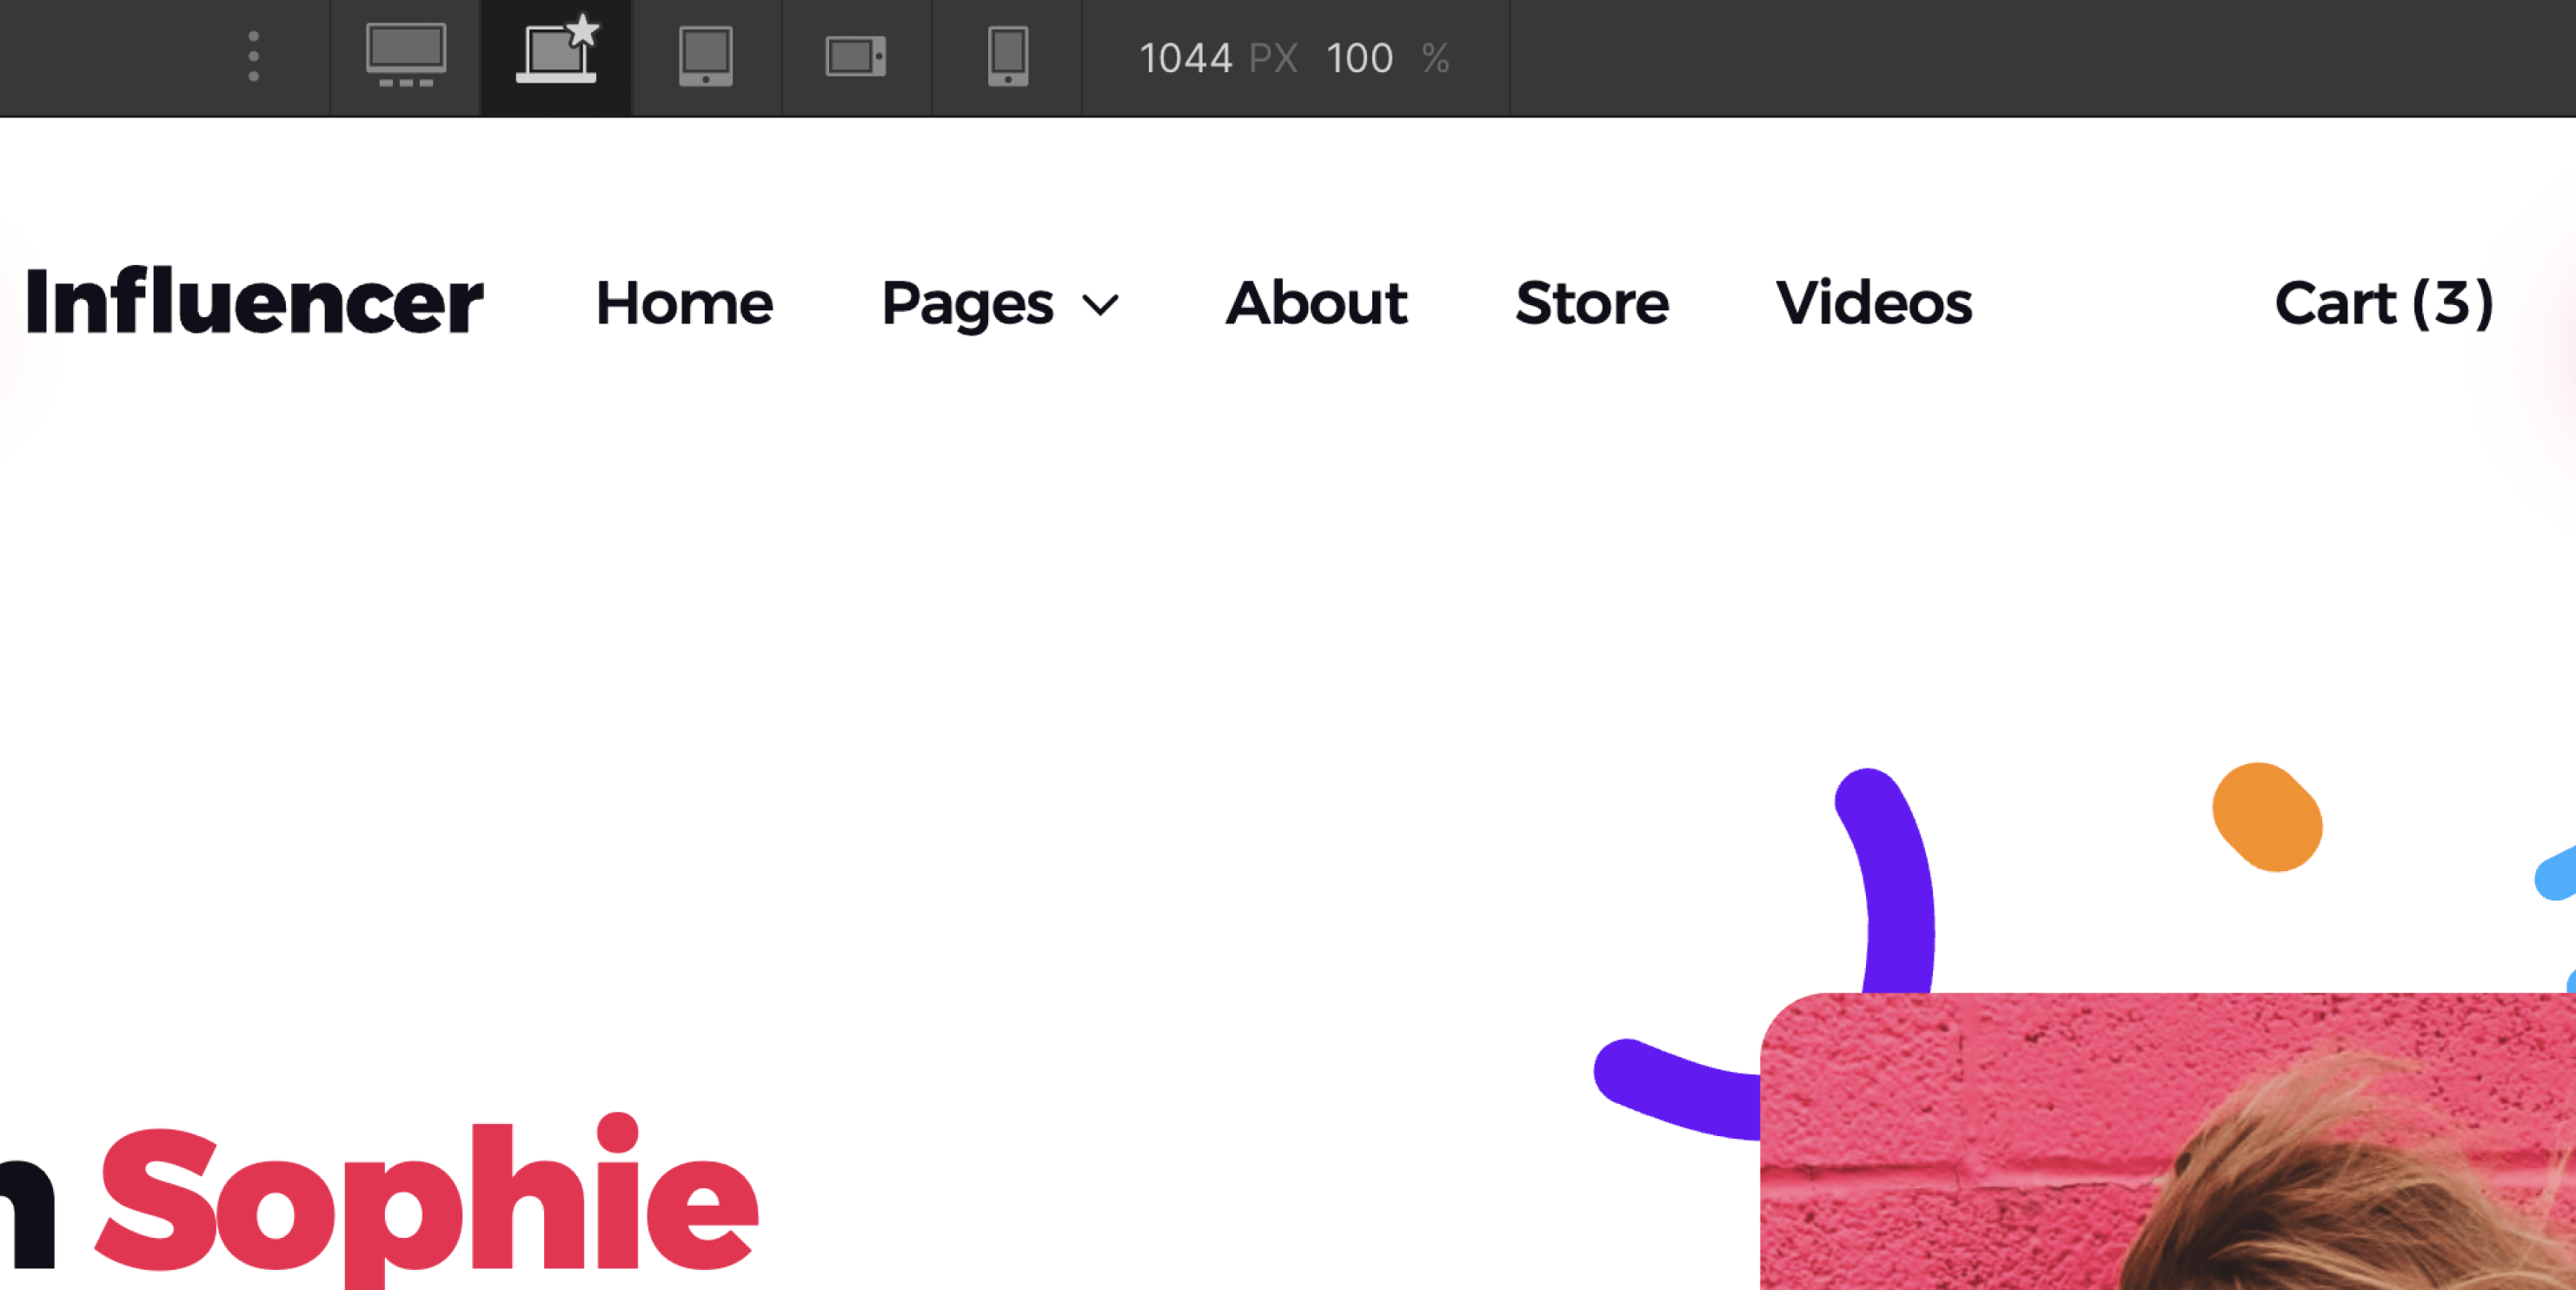Open the three-dot options menu

point(253,56)
